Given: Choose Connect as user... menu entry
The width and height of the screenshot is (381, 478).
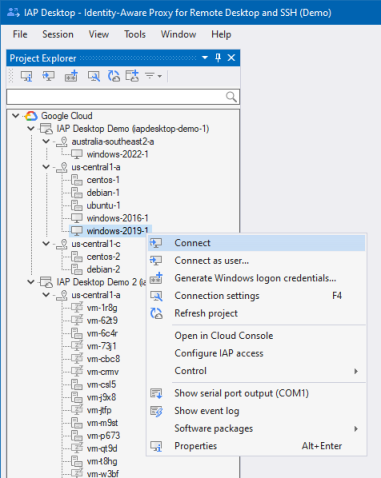Looking at the screenshot, I should click(256, 261).
